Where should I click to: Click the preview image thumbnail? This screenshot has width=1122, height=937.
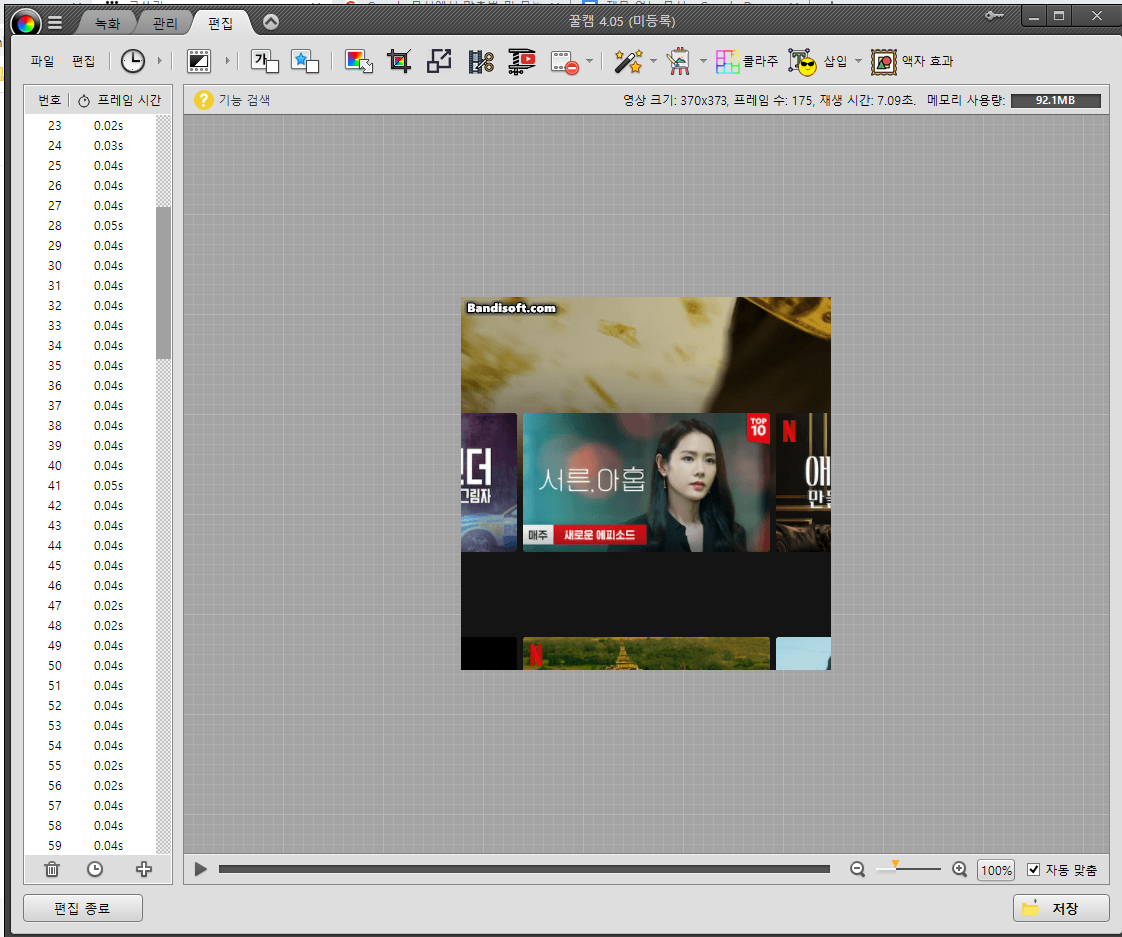tap(645, 483)
